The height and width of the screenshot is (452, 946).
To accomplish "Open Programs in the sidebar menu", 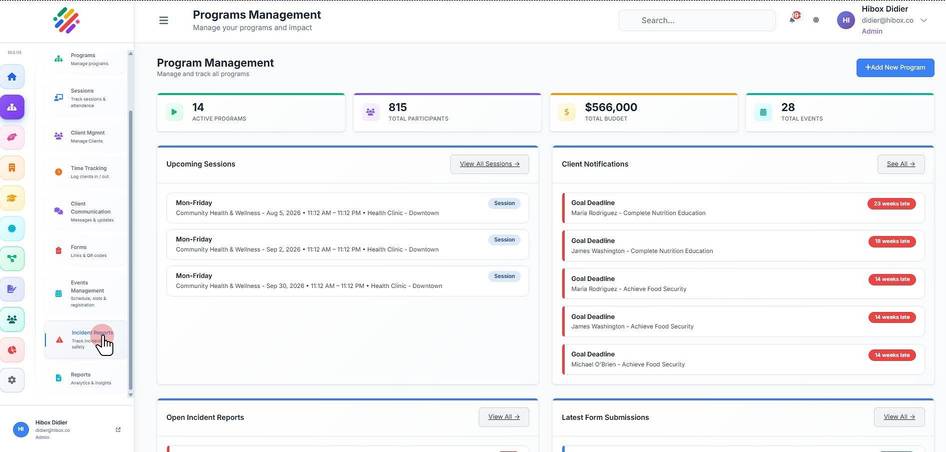I will (86, 59).
